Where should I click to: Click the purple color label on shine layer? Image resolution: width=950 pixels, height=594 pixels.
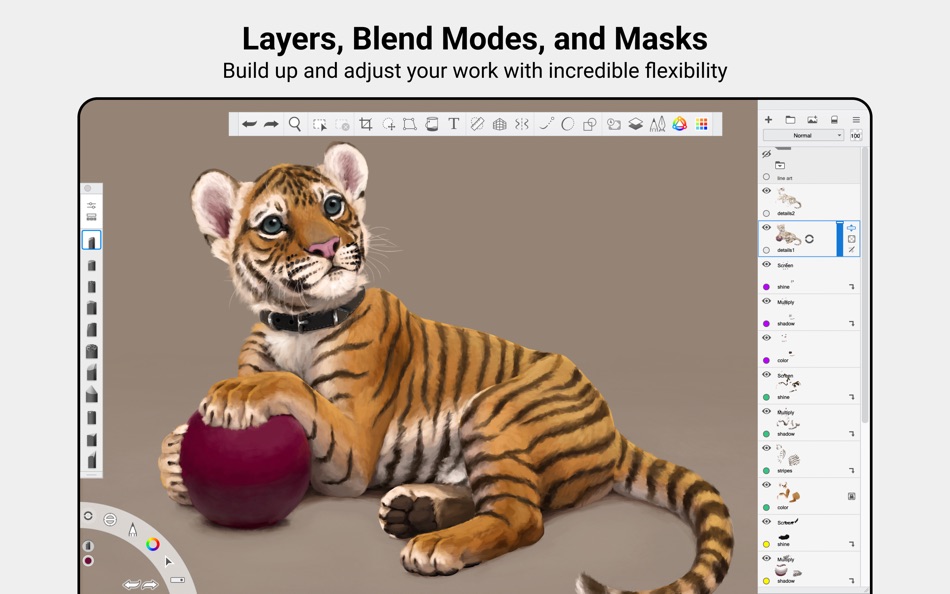pyautogui.click(x=766, y=287)
